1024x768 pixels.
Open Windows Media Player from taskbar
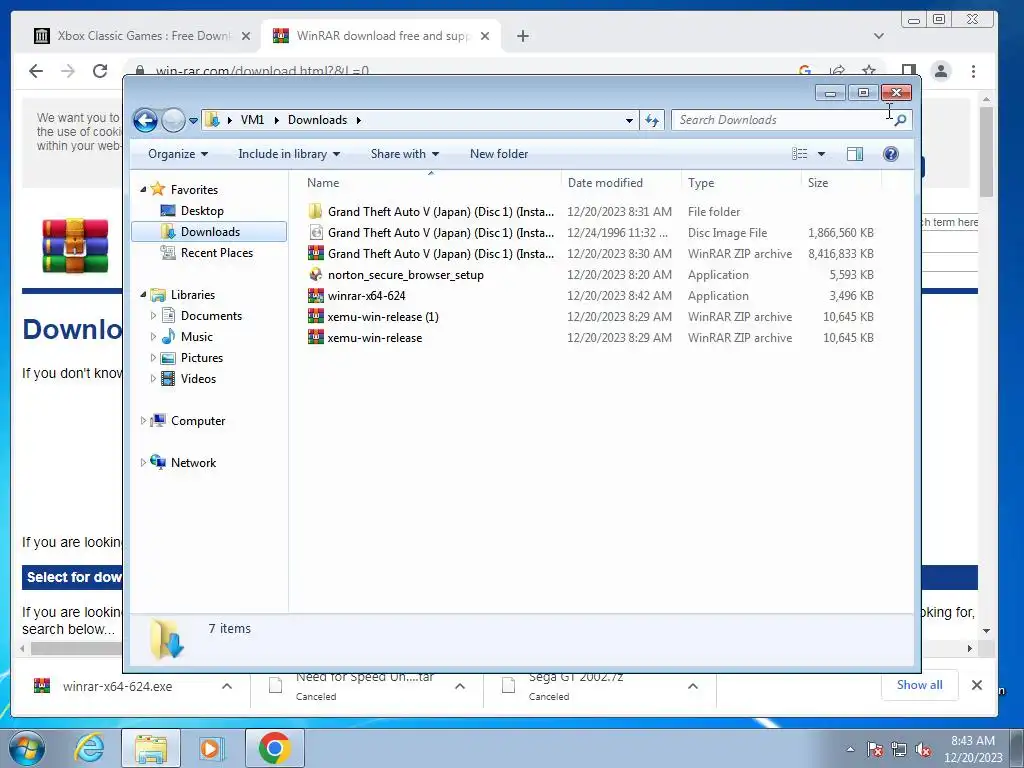click(x=212, y=748)
